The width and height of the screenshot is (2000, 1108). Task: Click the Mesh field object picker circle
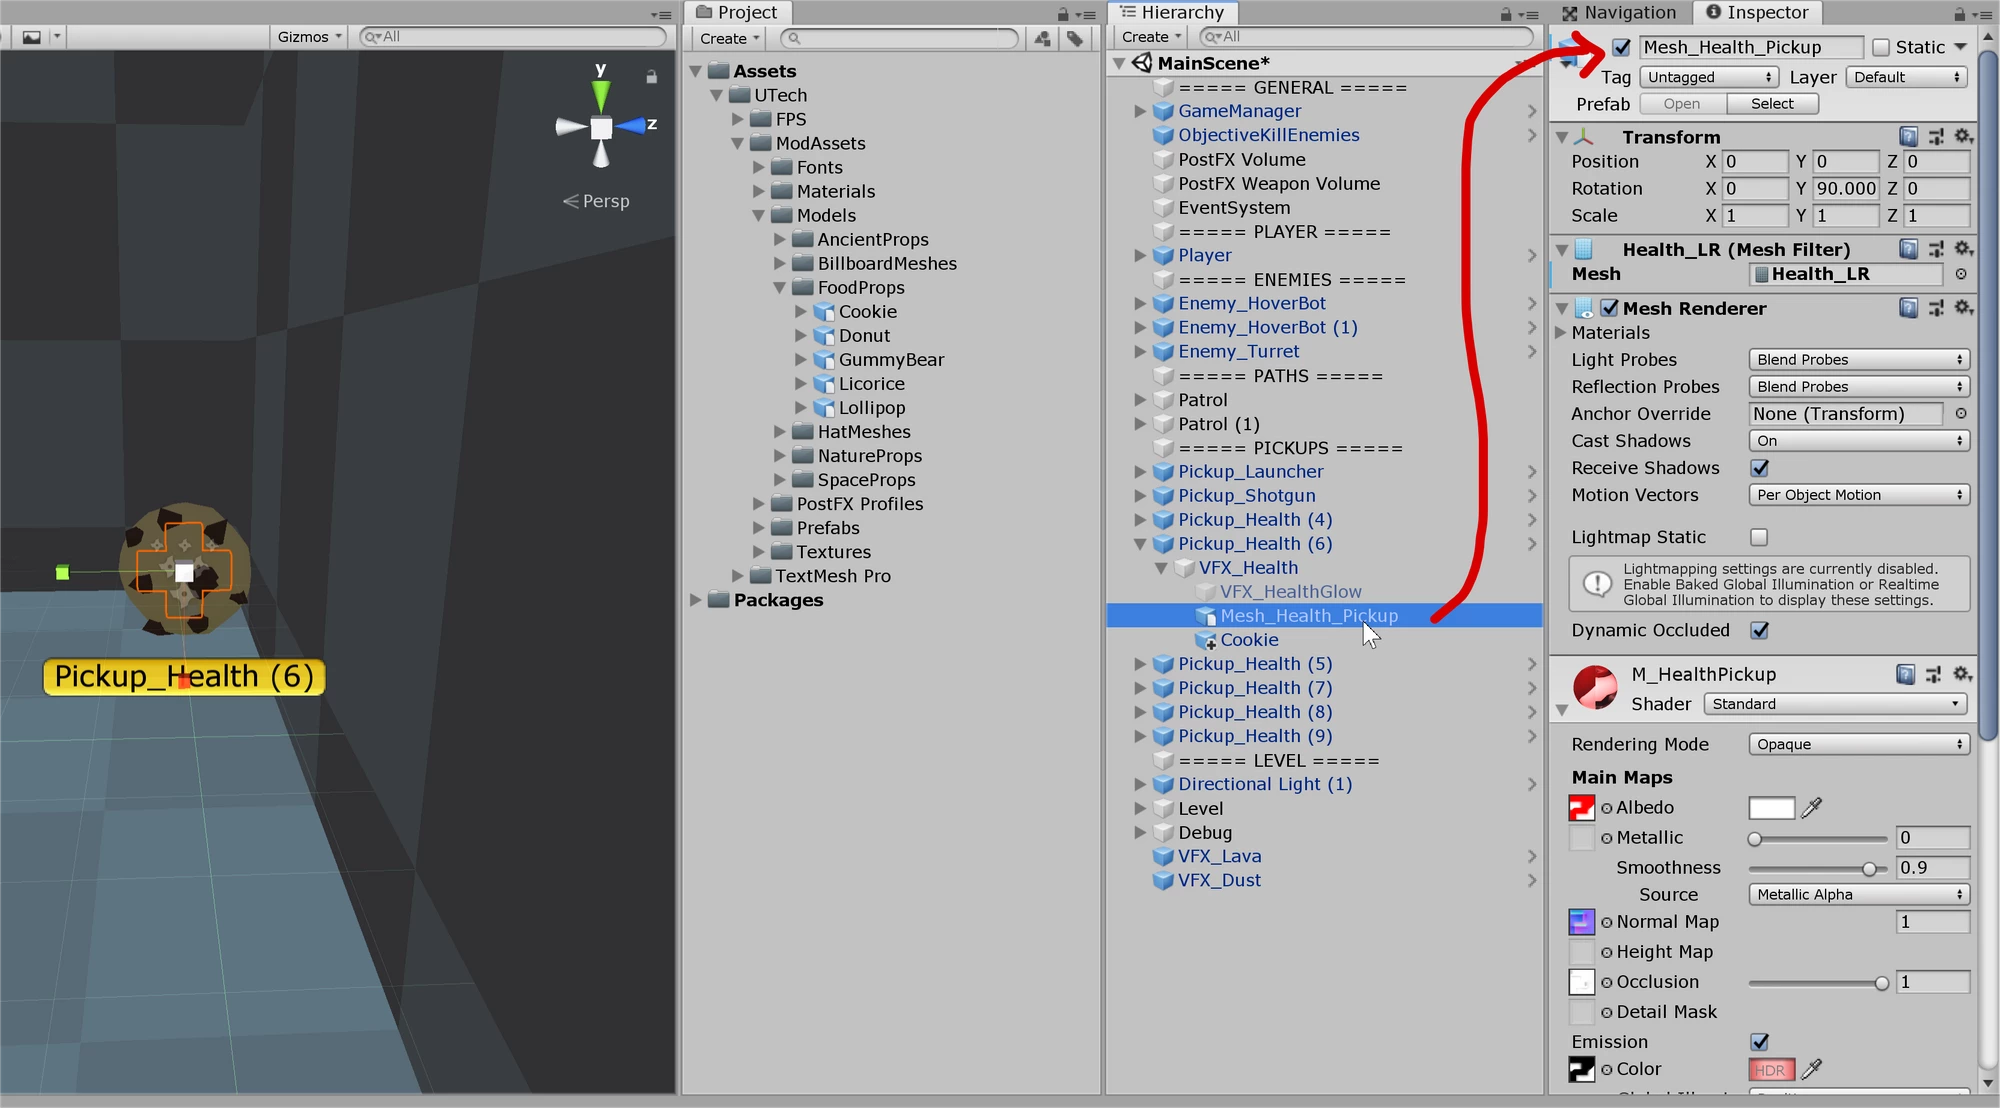[1961, 274]
